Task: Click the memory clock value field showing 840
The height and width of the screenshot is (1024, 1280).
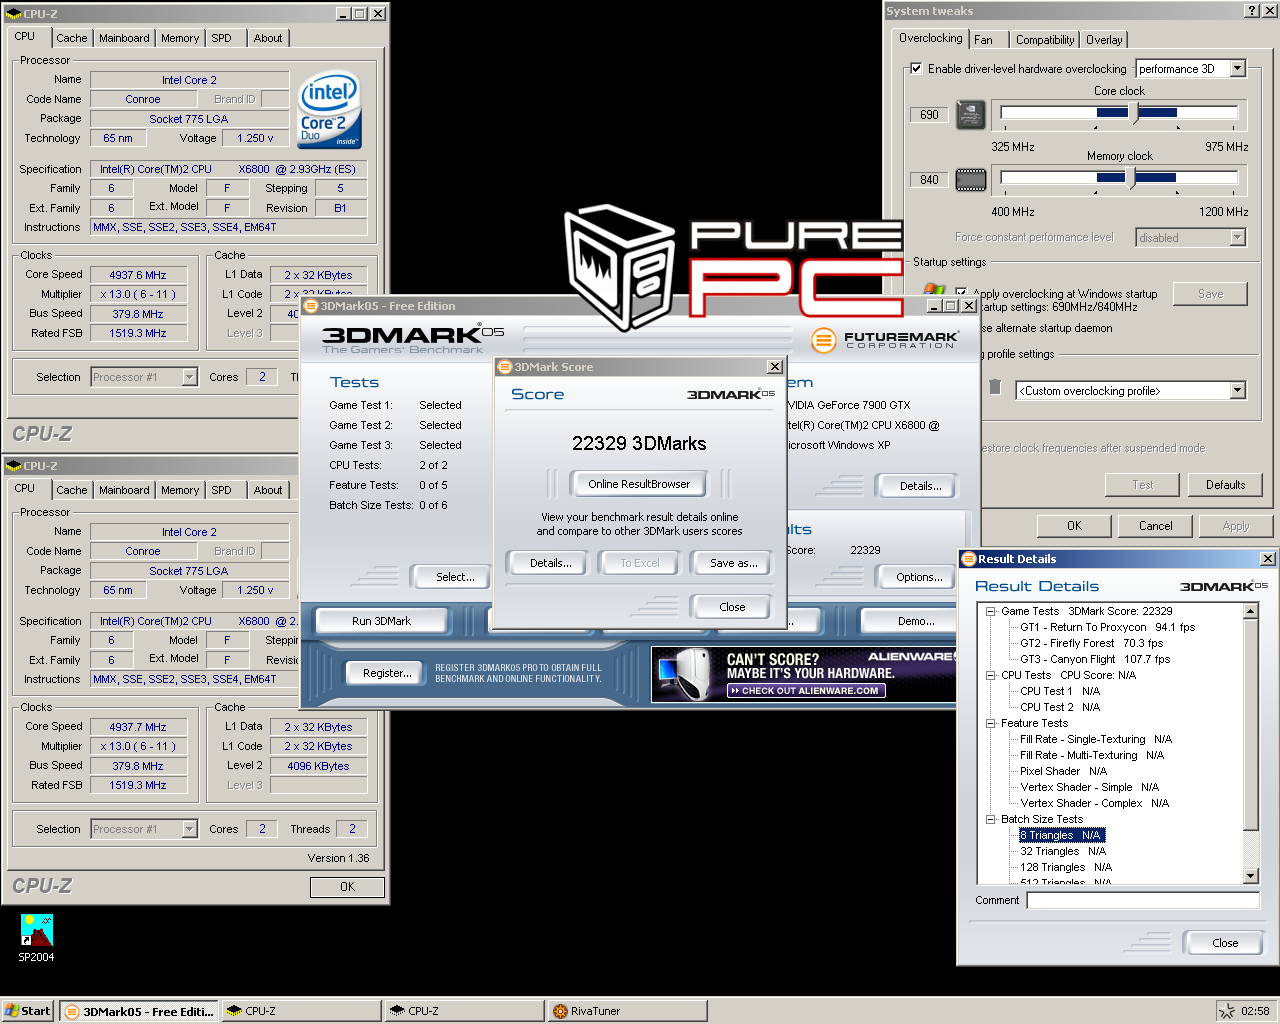Action: [929, 180]
